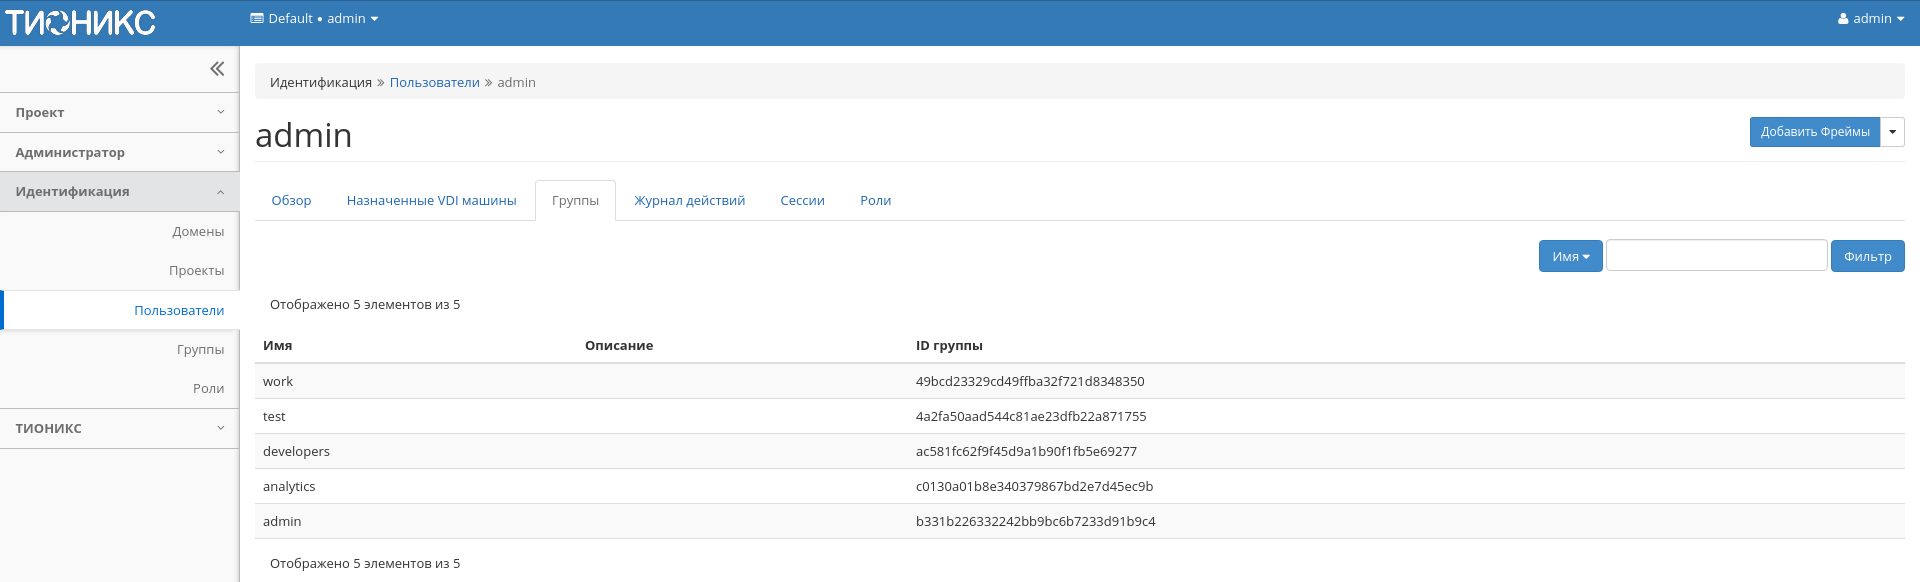The image size is (1920, 582).
Task: Open the Default • admin project selector
Action: tap(314, 19)
